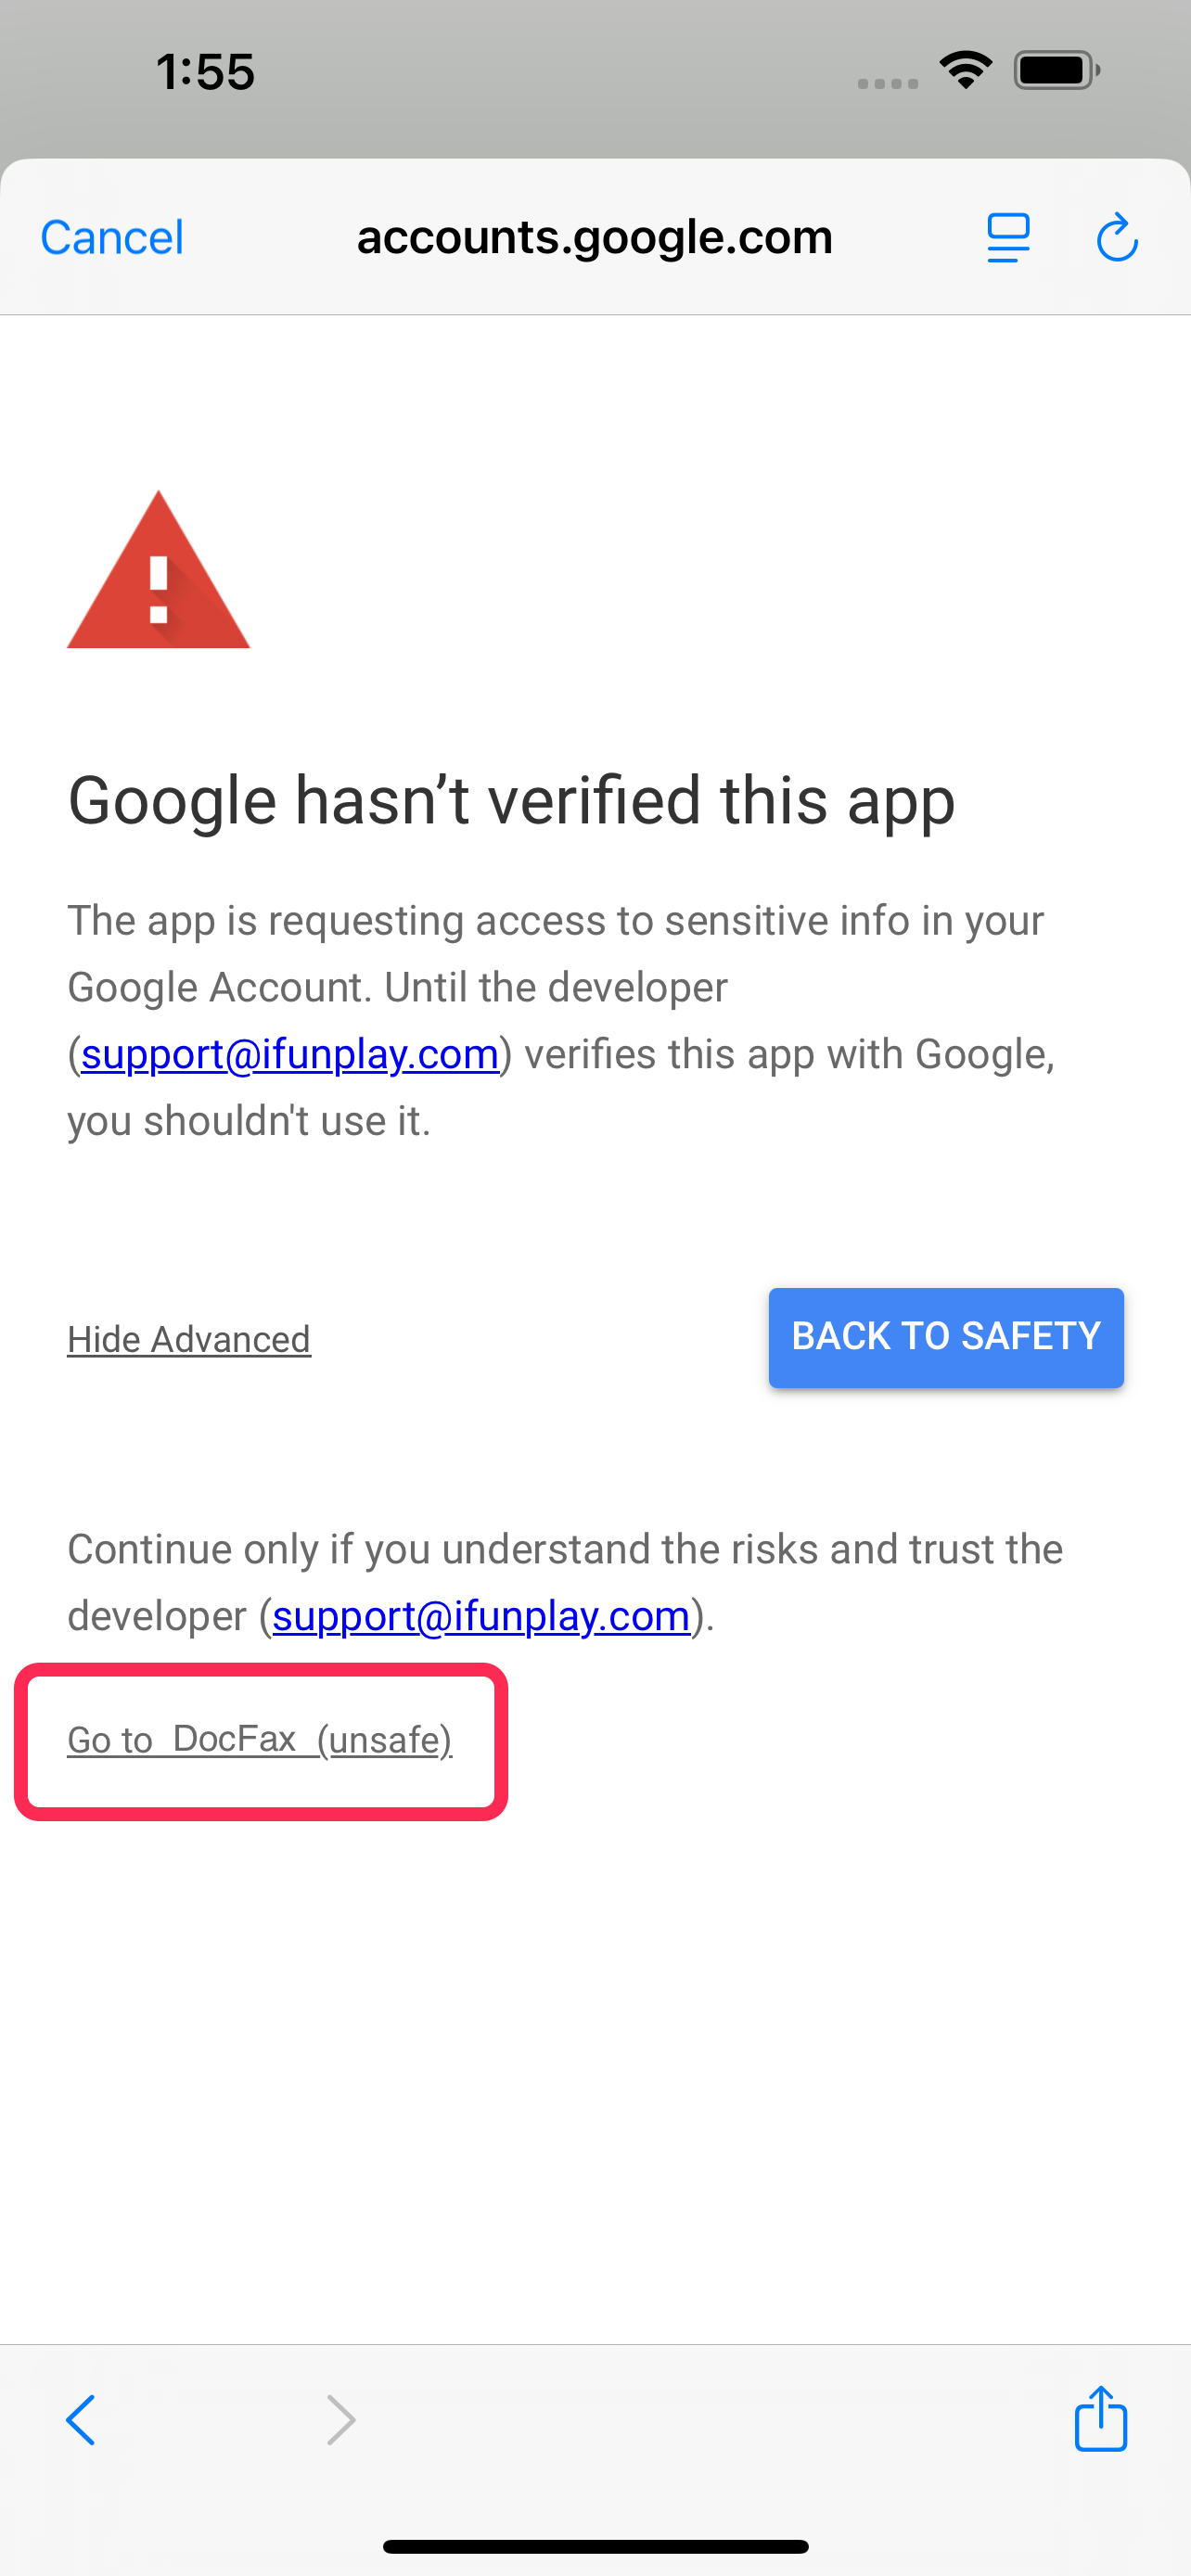The height and width of the screenshot is (2576, 1191).
Task: Tap the 1:55 clock in status bar
Action: [205, 72]
